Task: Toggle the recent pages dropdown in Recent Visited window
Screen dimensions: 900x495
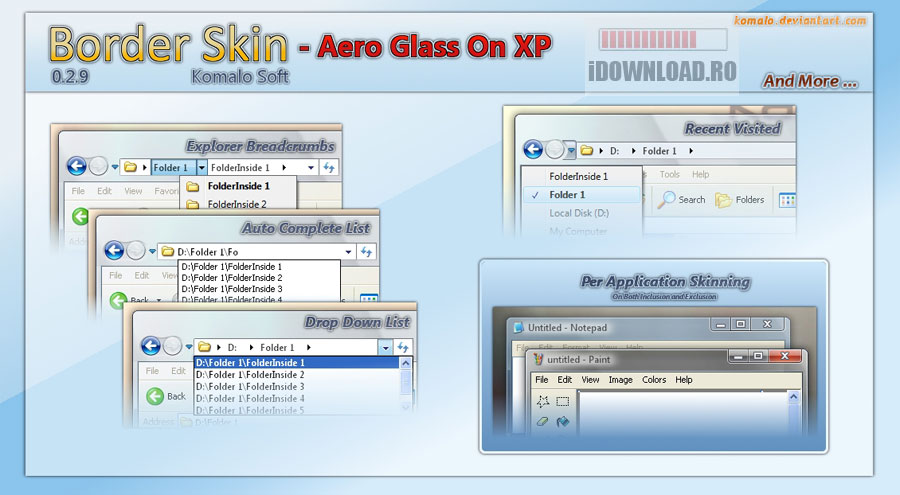Action: (571, 151)
